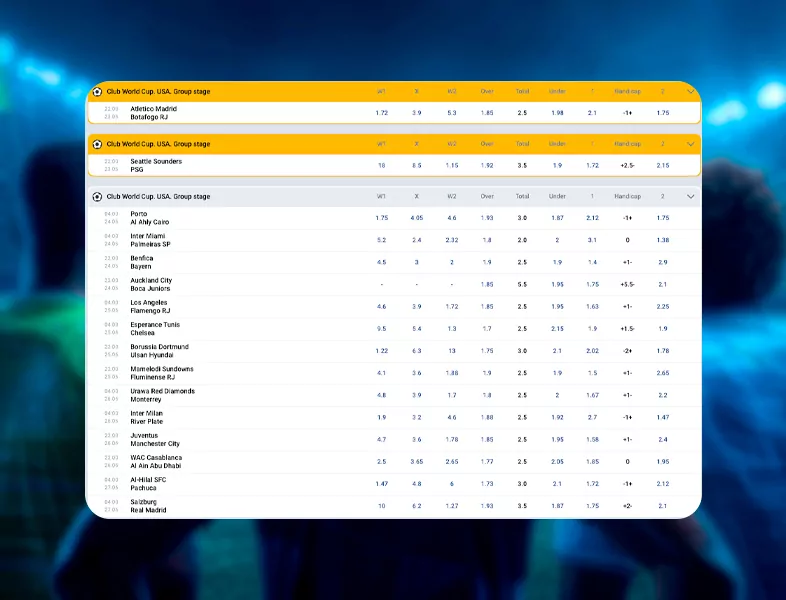The image size is (786, 600).
Task: Open Mamelodi Sundowns vs Fluminense RJ match
Action: (162, 373)
